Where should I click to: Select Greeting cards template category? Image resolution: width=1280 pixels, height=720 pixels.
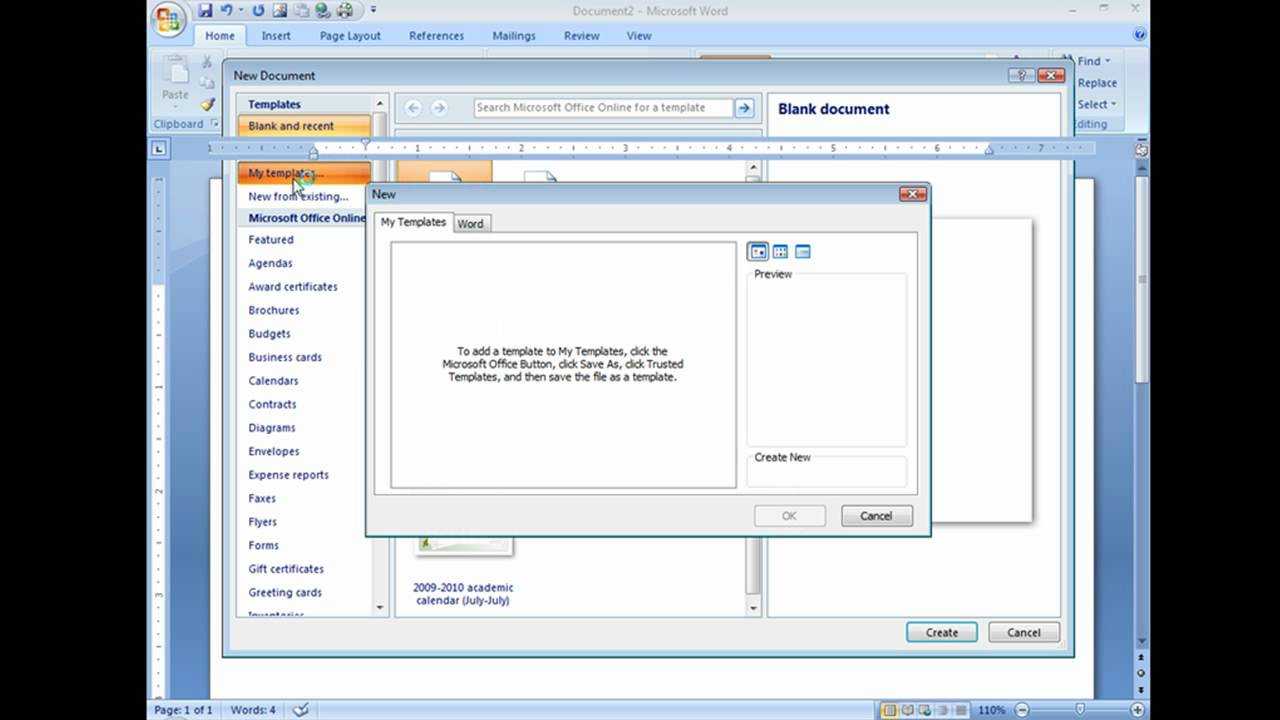click(x=285, y=592)
